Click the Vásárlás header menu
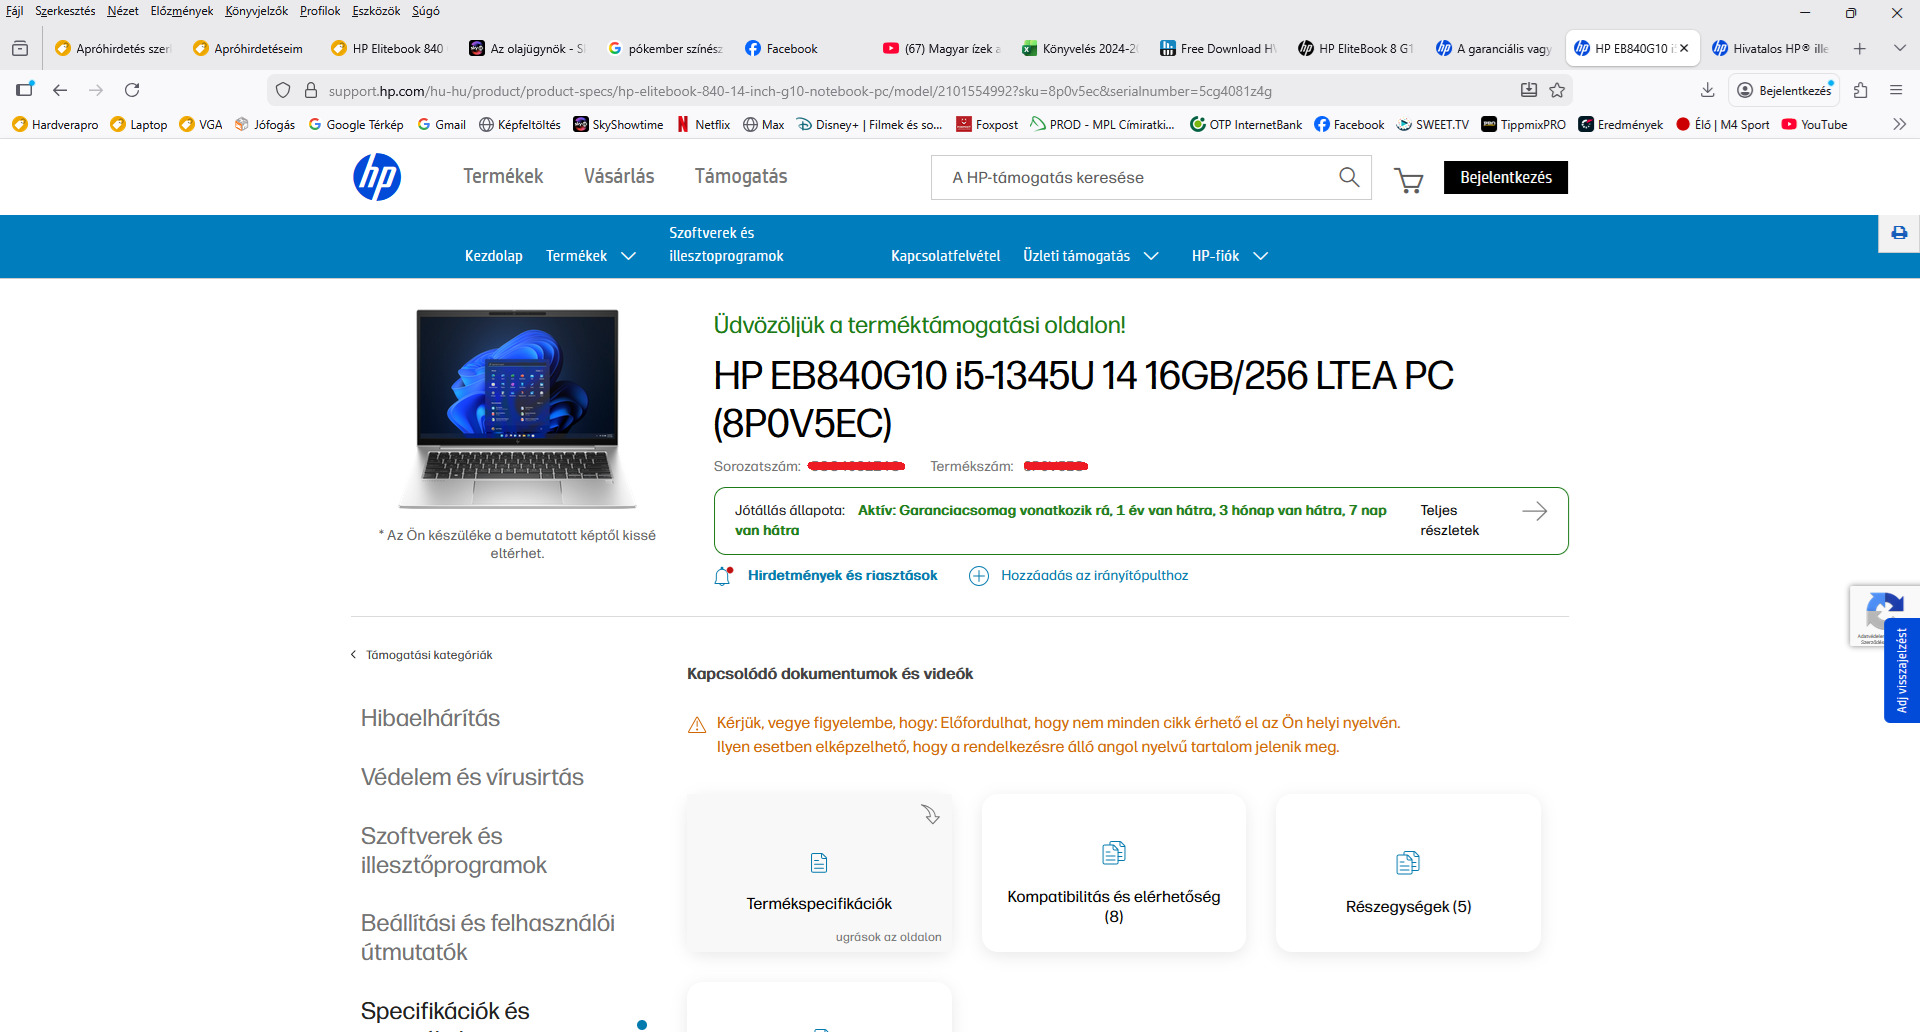 [619, 177]
